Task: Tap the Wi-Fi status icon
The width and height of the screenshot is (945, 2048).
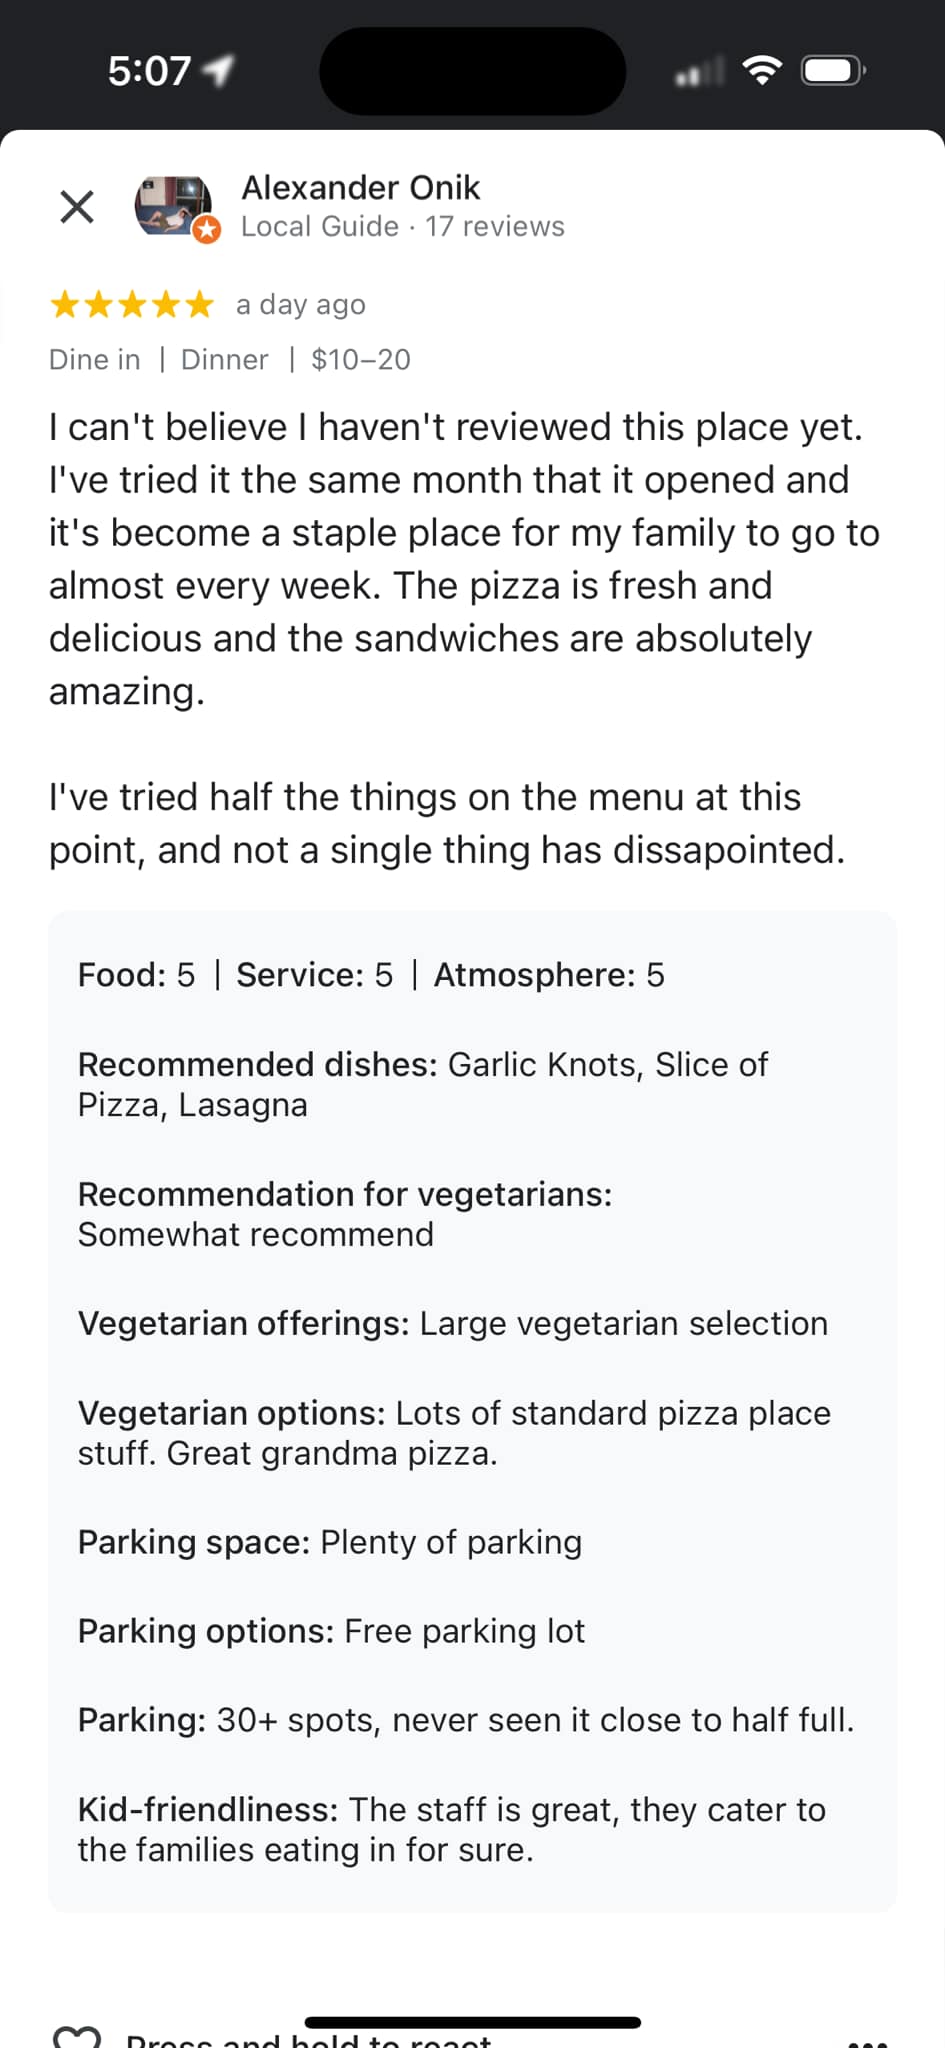Action: coord(762,70)
